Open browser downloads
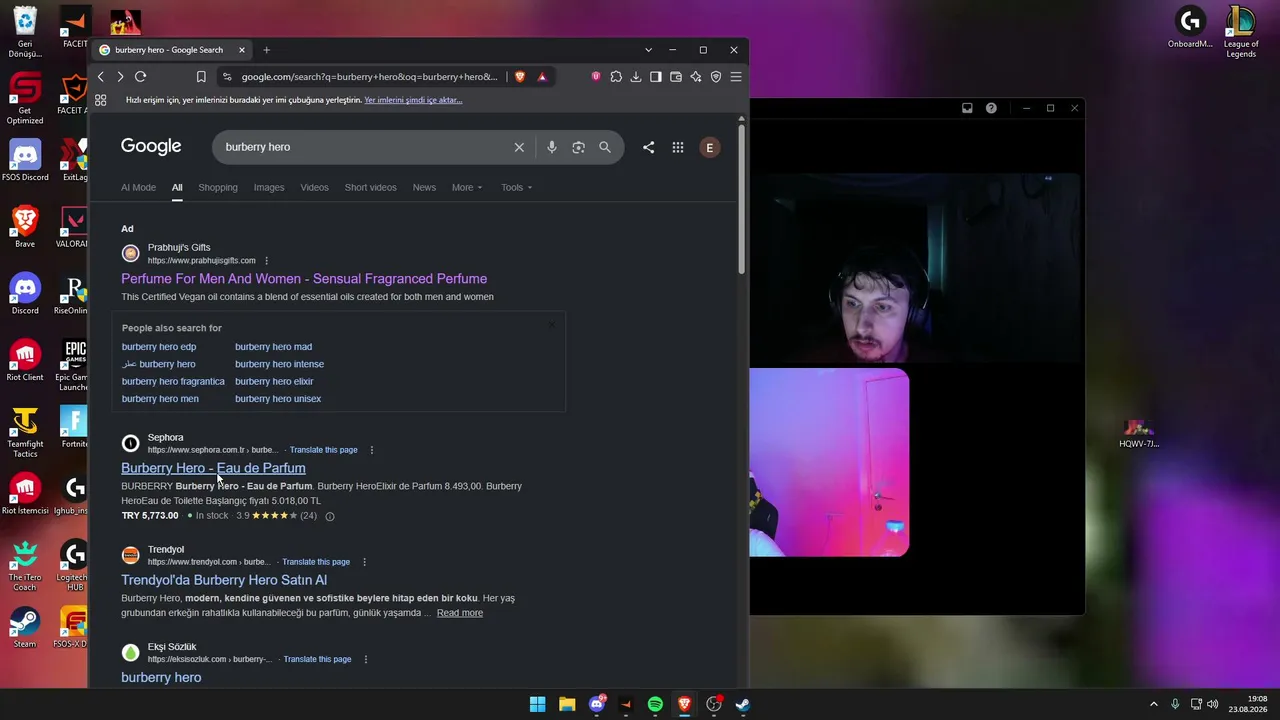The image size is (1280, 720). (636, 77)
